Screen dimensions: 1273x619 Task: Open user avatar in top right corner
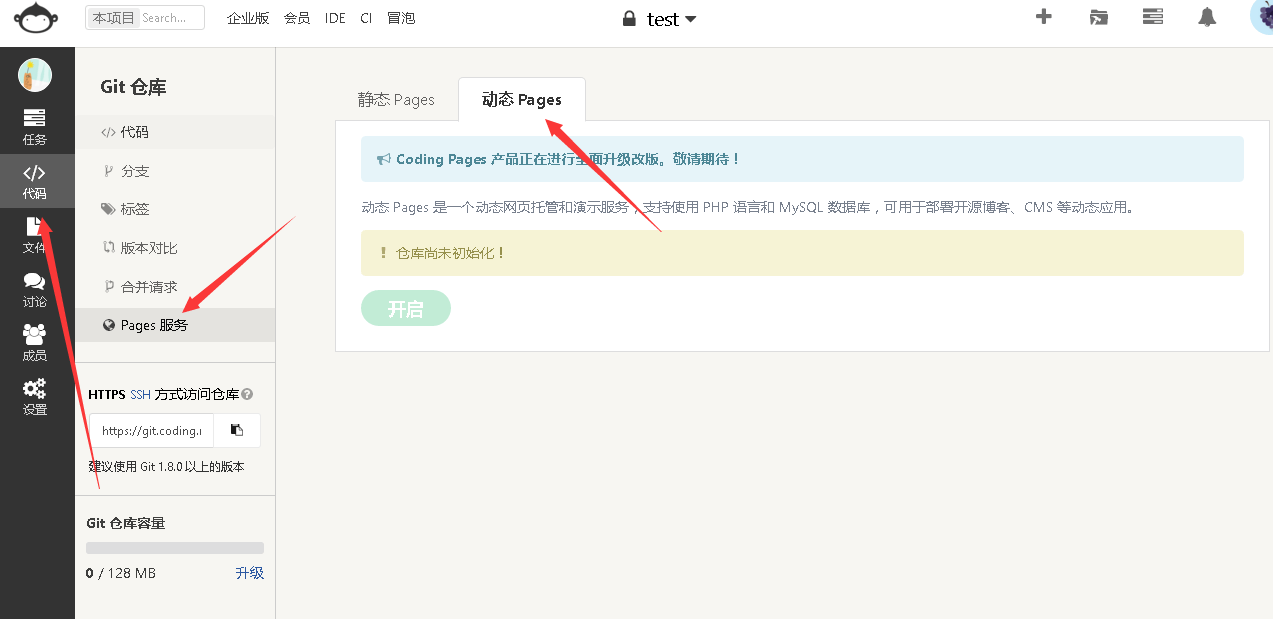pyautogui.click(x=1262, y=16)
